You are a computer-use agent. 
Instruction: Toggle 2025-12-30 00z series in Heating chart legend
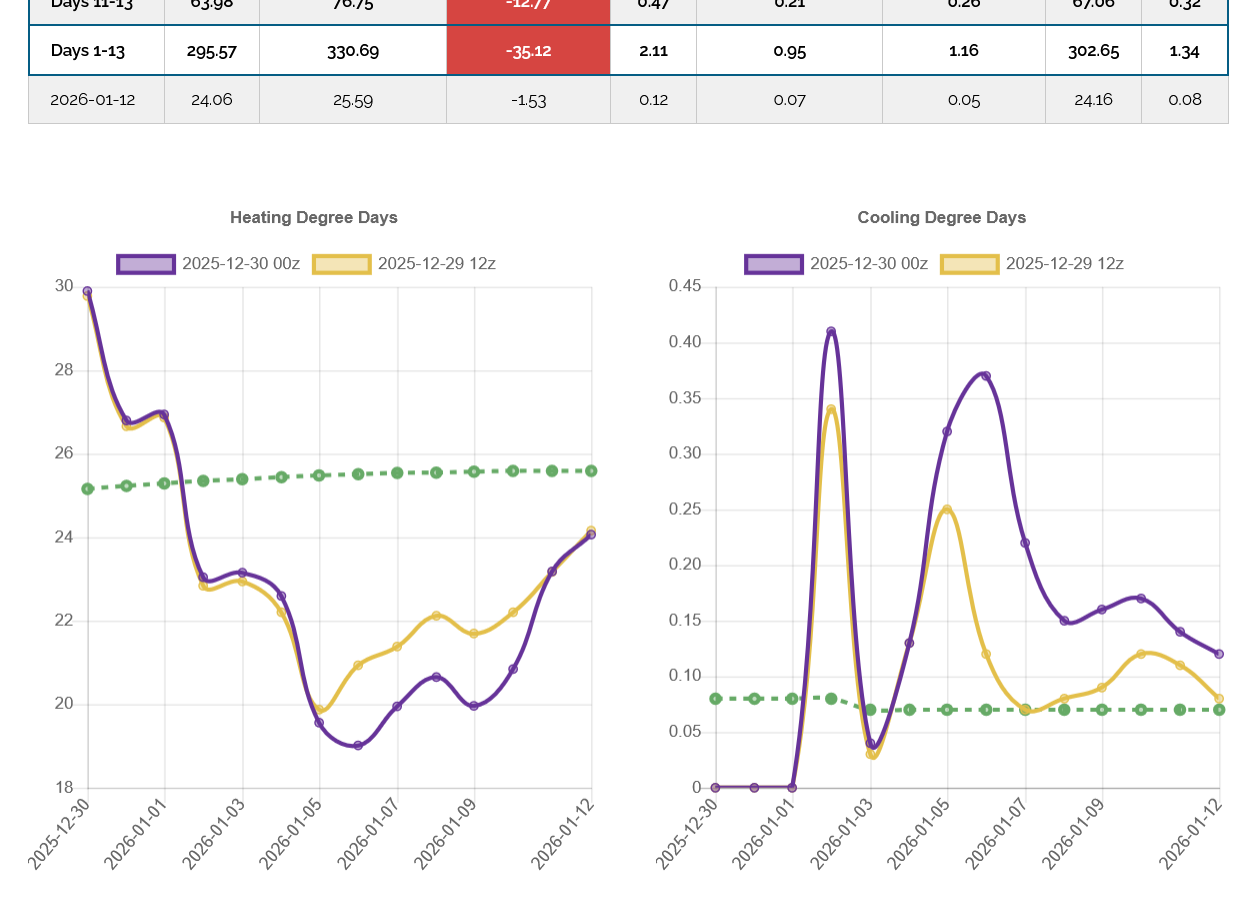(x=208, y=264)
